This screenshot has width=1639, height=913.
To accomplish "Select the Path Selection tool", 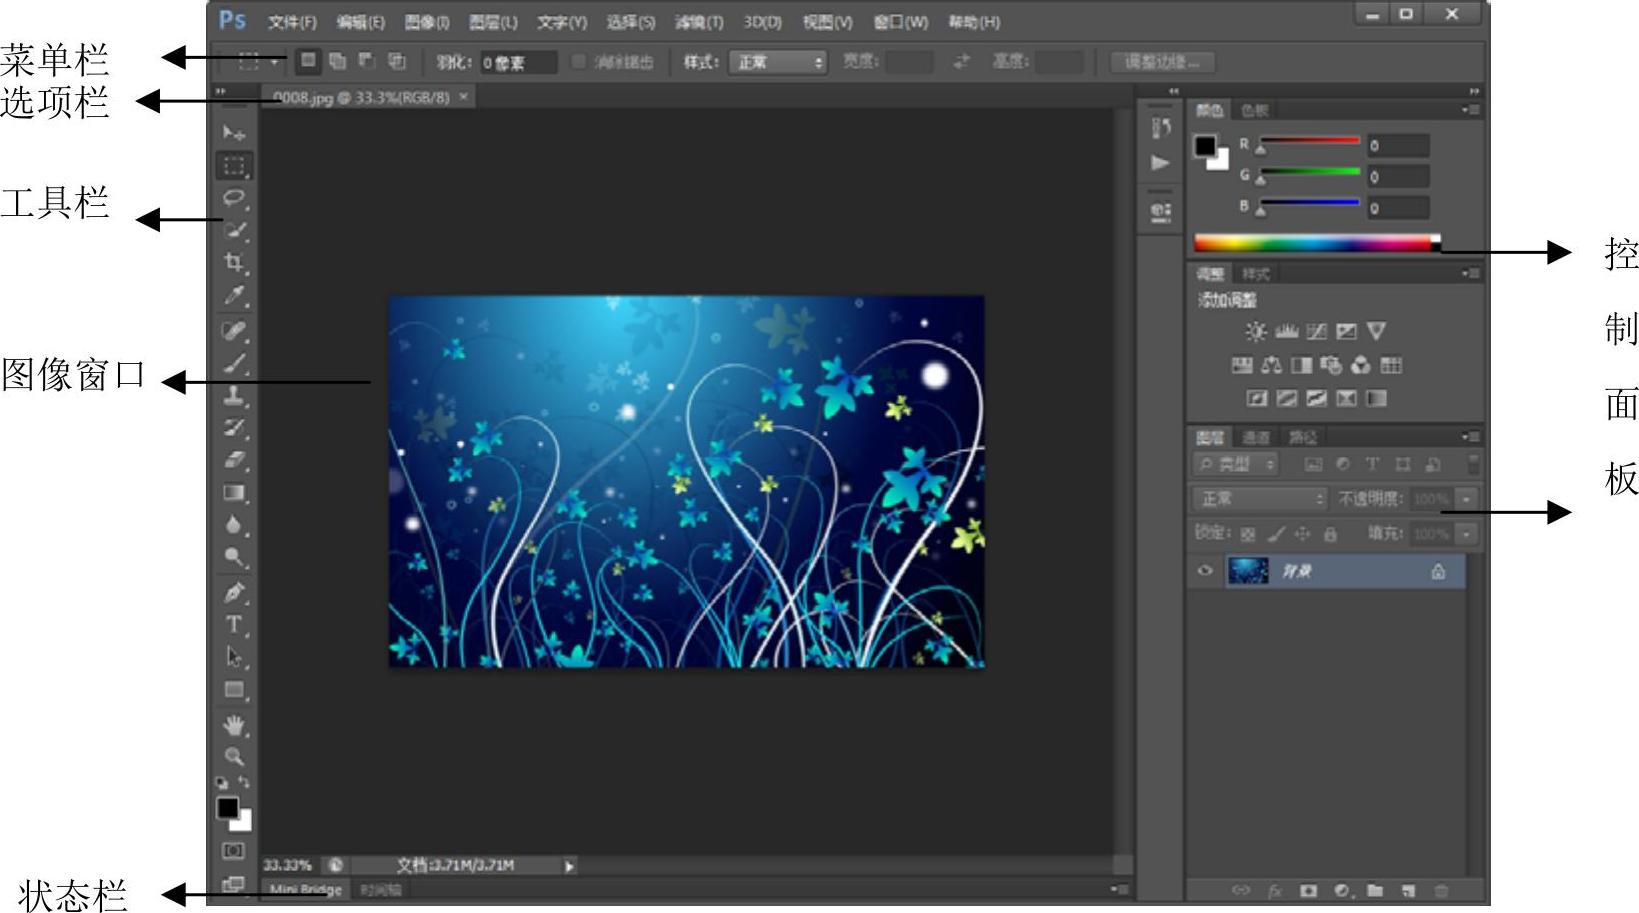I will 234,657.
